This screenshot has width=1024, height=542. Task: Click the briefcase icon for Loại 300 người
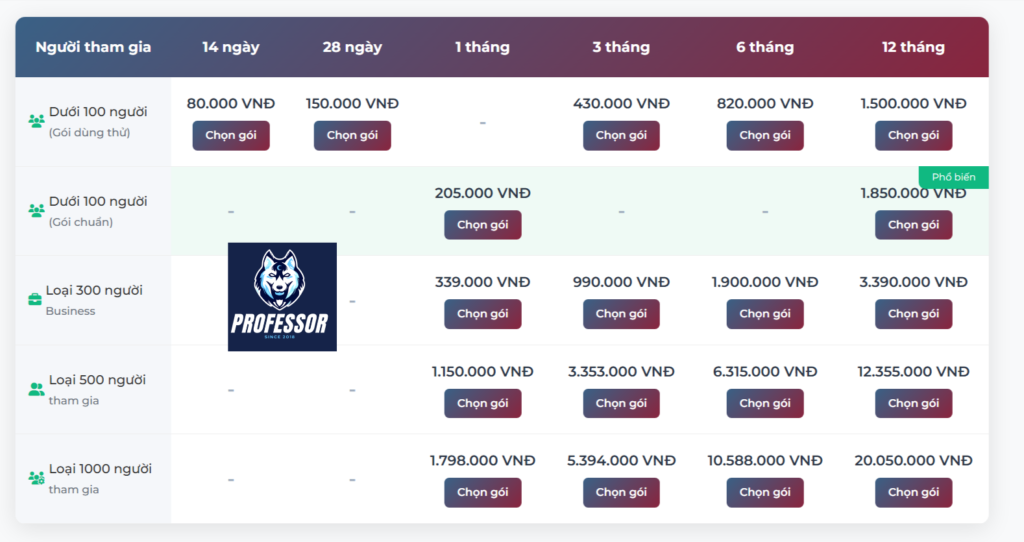coord(35,299)
